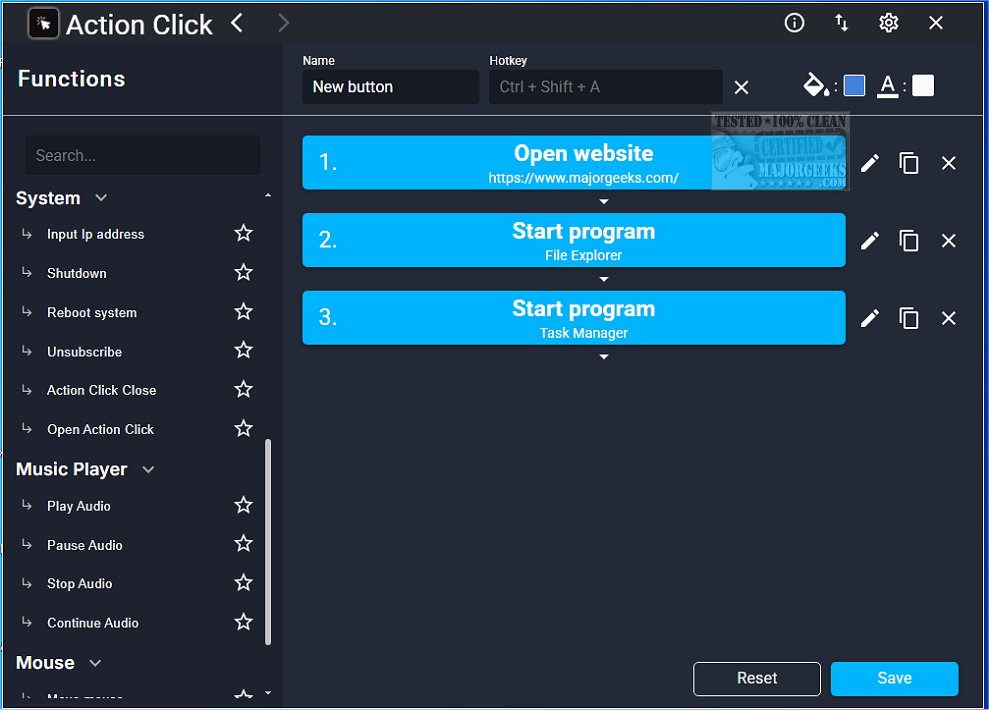
Task: Choose the Action Click Close function
Action: (101, 390)
